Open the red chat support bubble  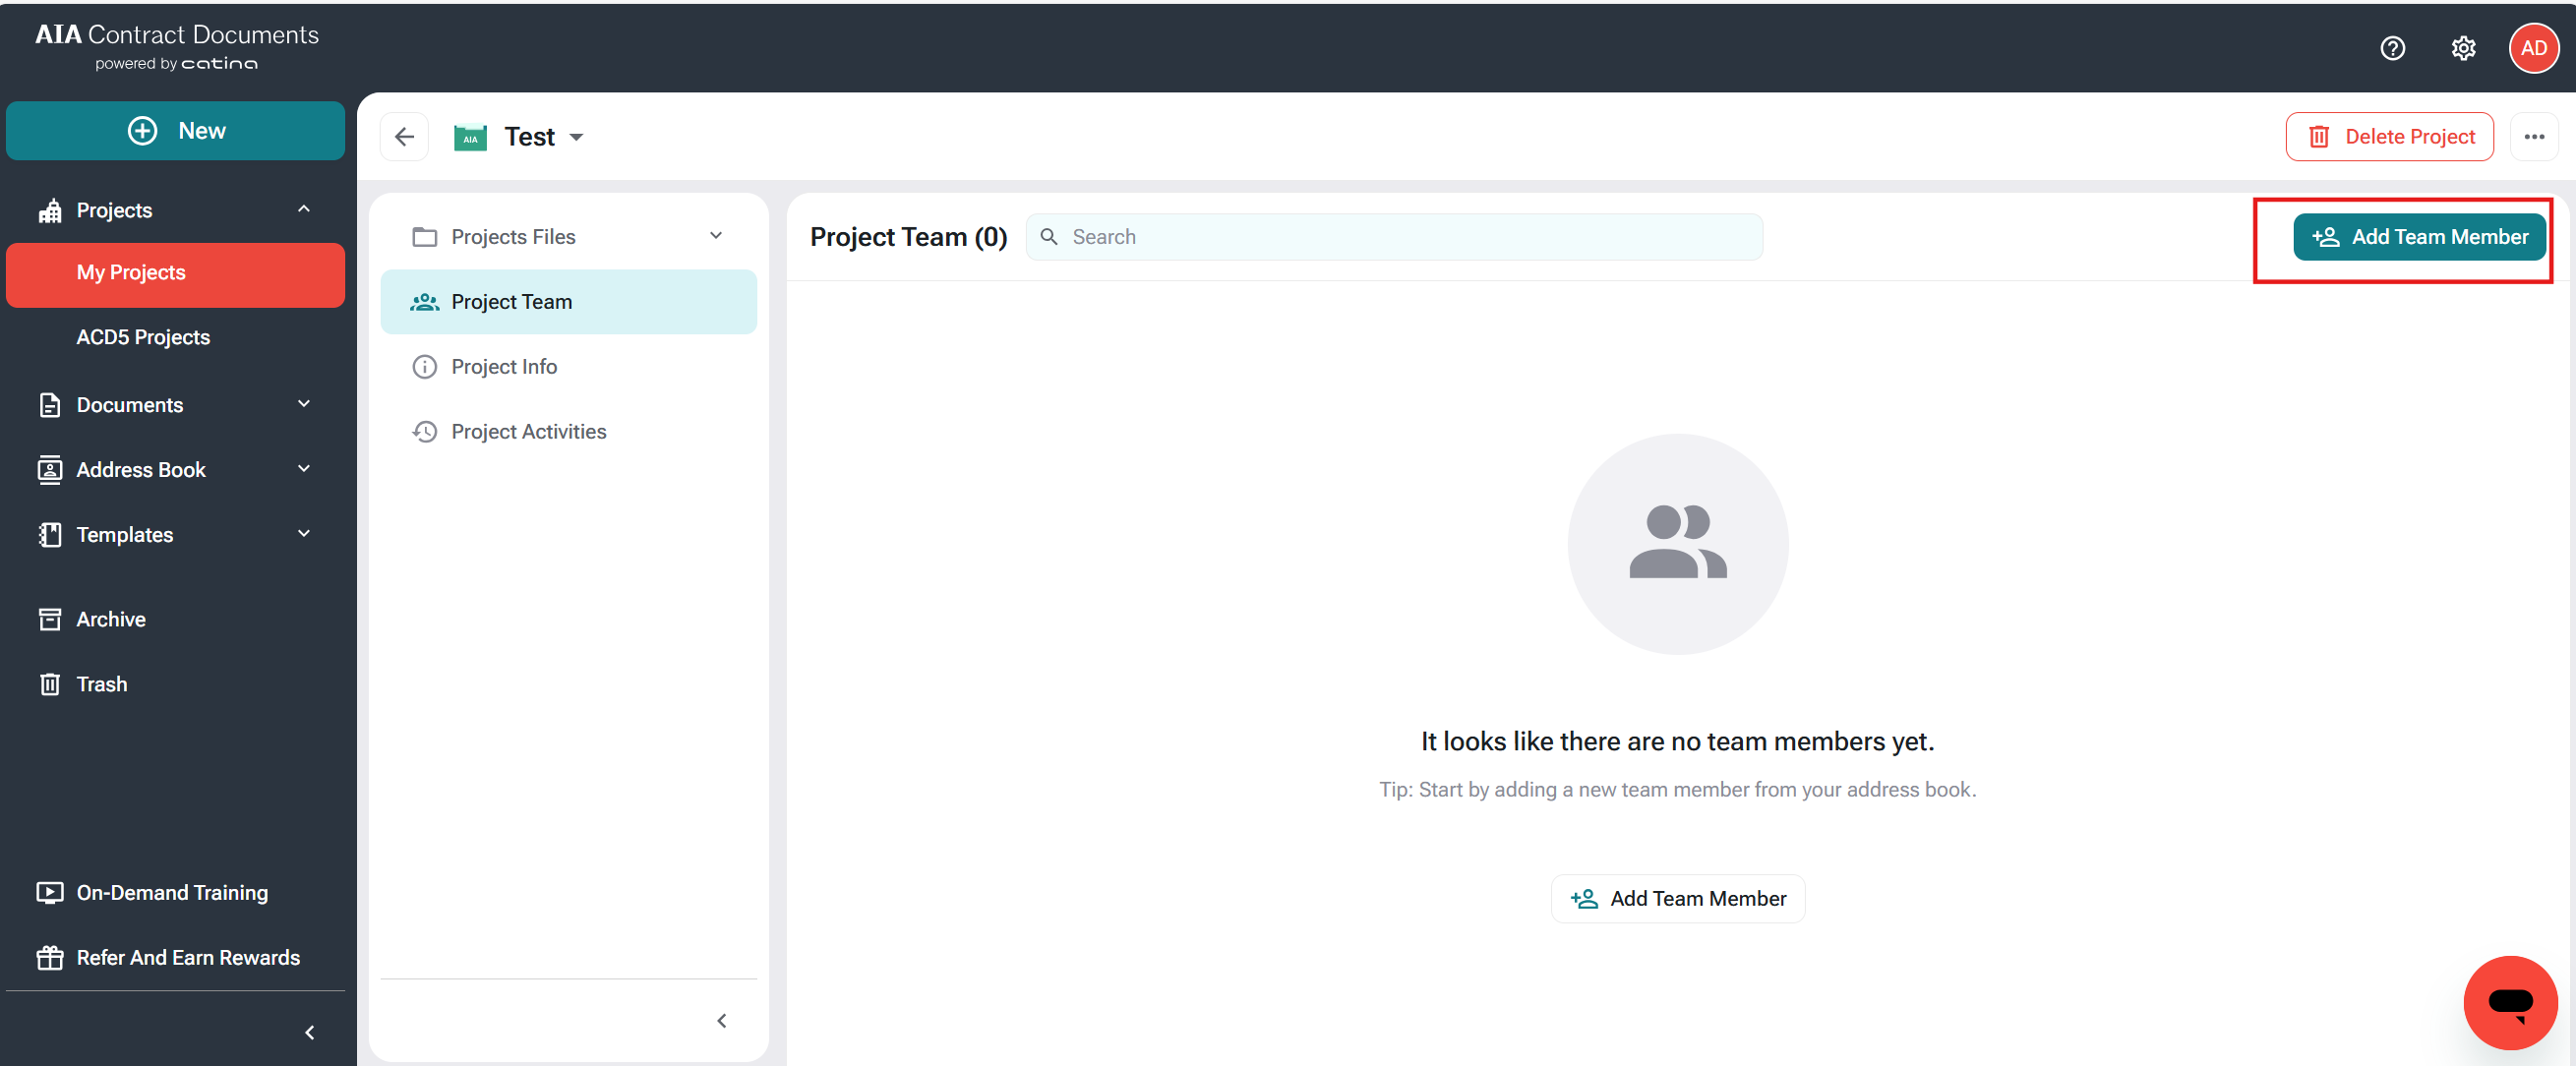pyautogui.click(x=2509, y=1001)
